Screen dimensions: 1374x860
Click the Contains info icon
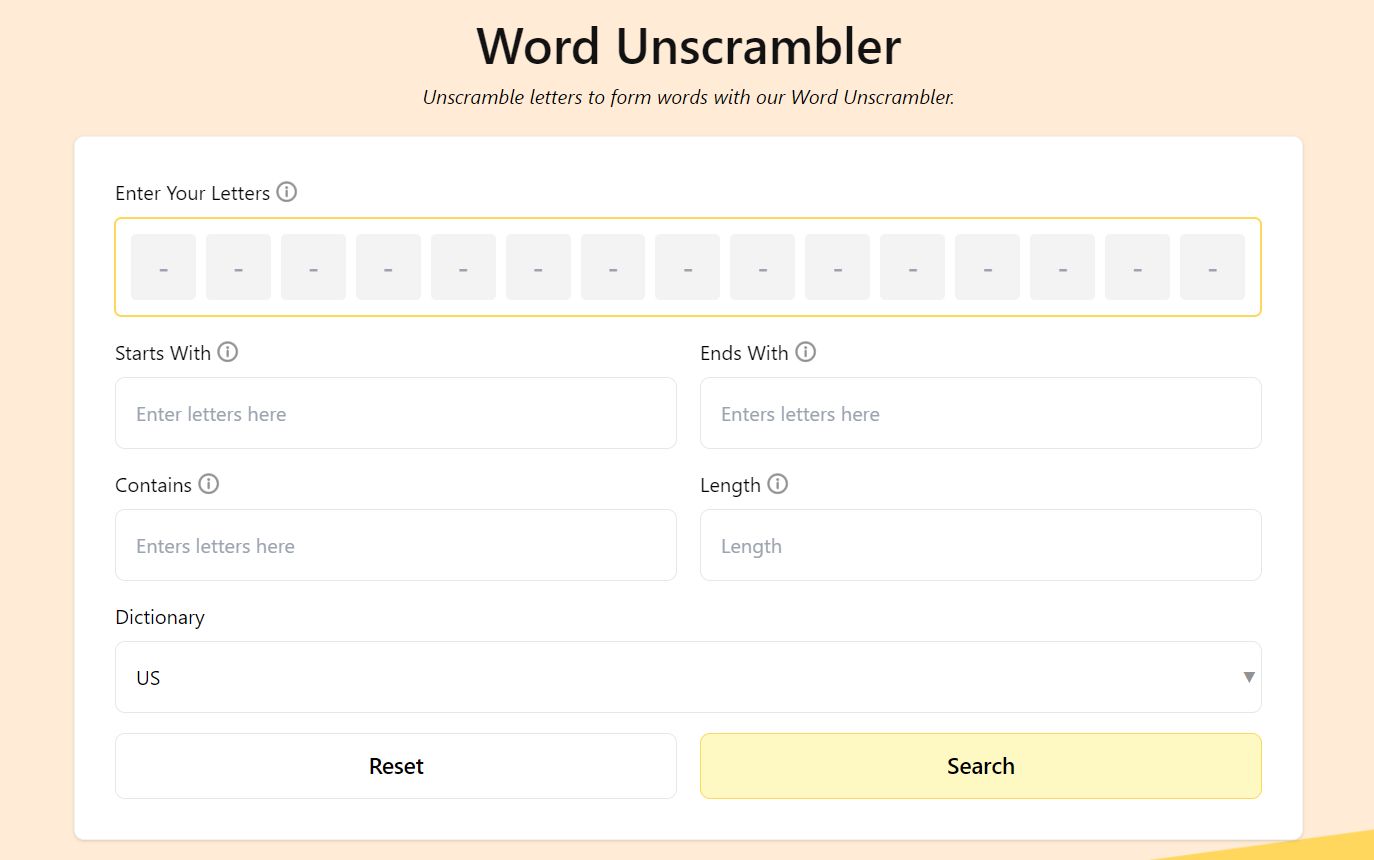point(208,484)
